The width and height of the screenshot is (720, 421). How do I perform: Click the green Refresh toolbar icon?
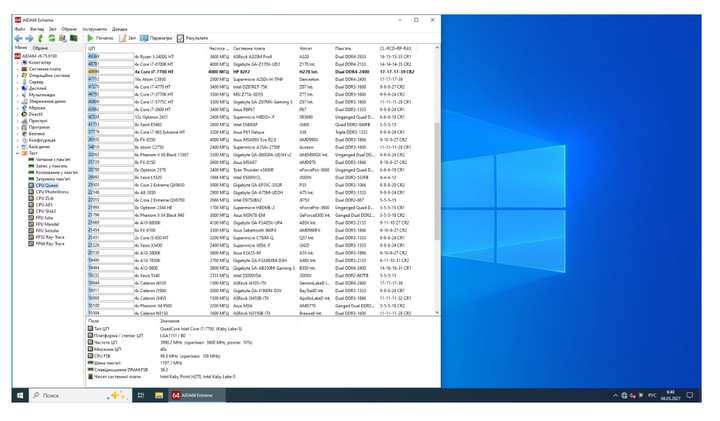click(x=51, y=38)
